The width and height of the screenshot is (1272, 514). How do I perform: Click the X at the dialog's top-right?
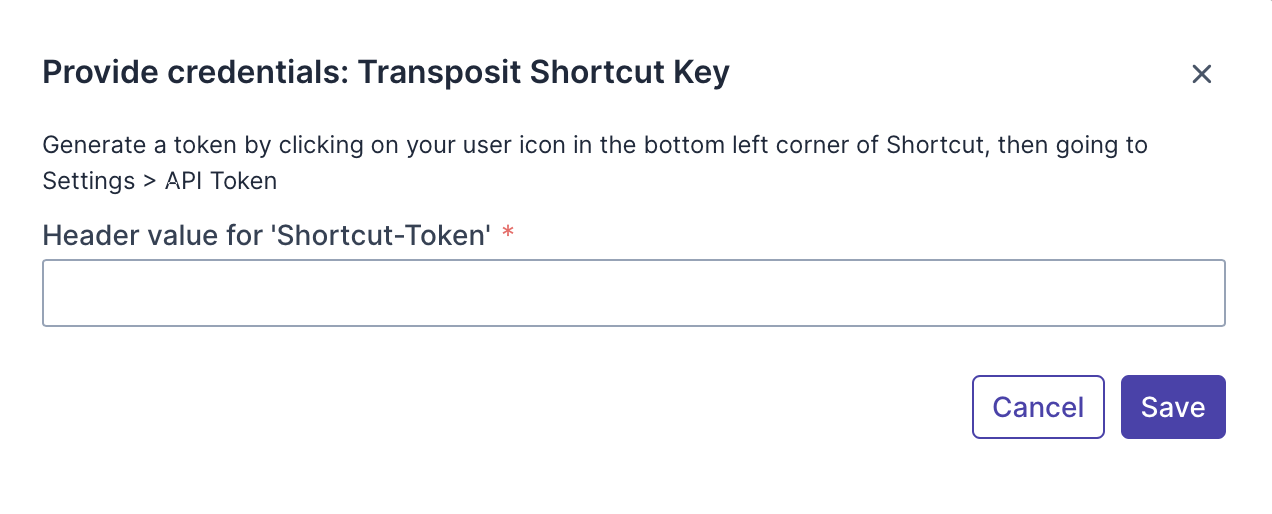pyautogui.click(x=1201, y=74)
